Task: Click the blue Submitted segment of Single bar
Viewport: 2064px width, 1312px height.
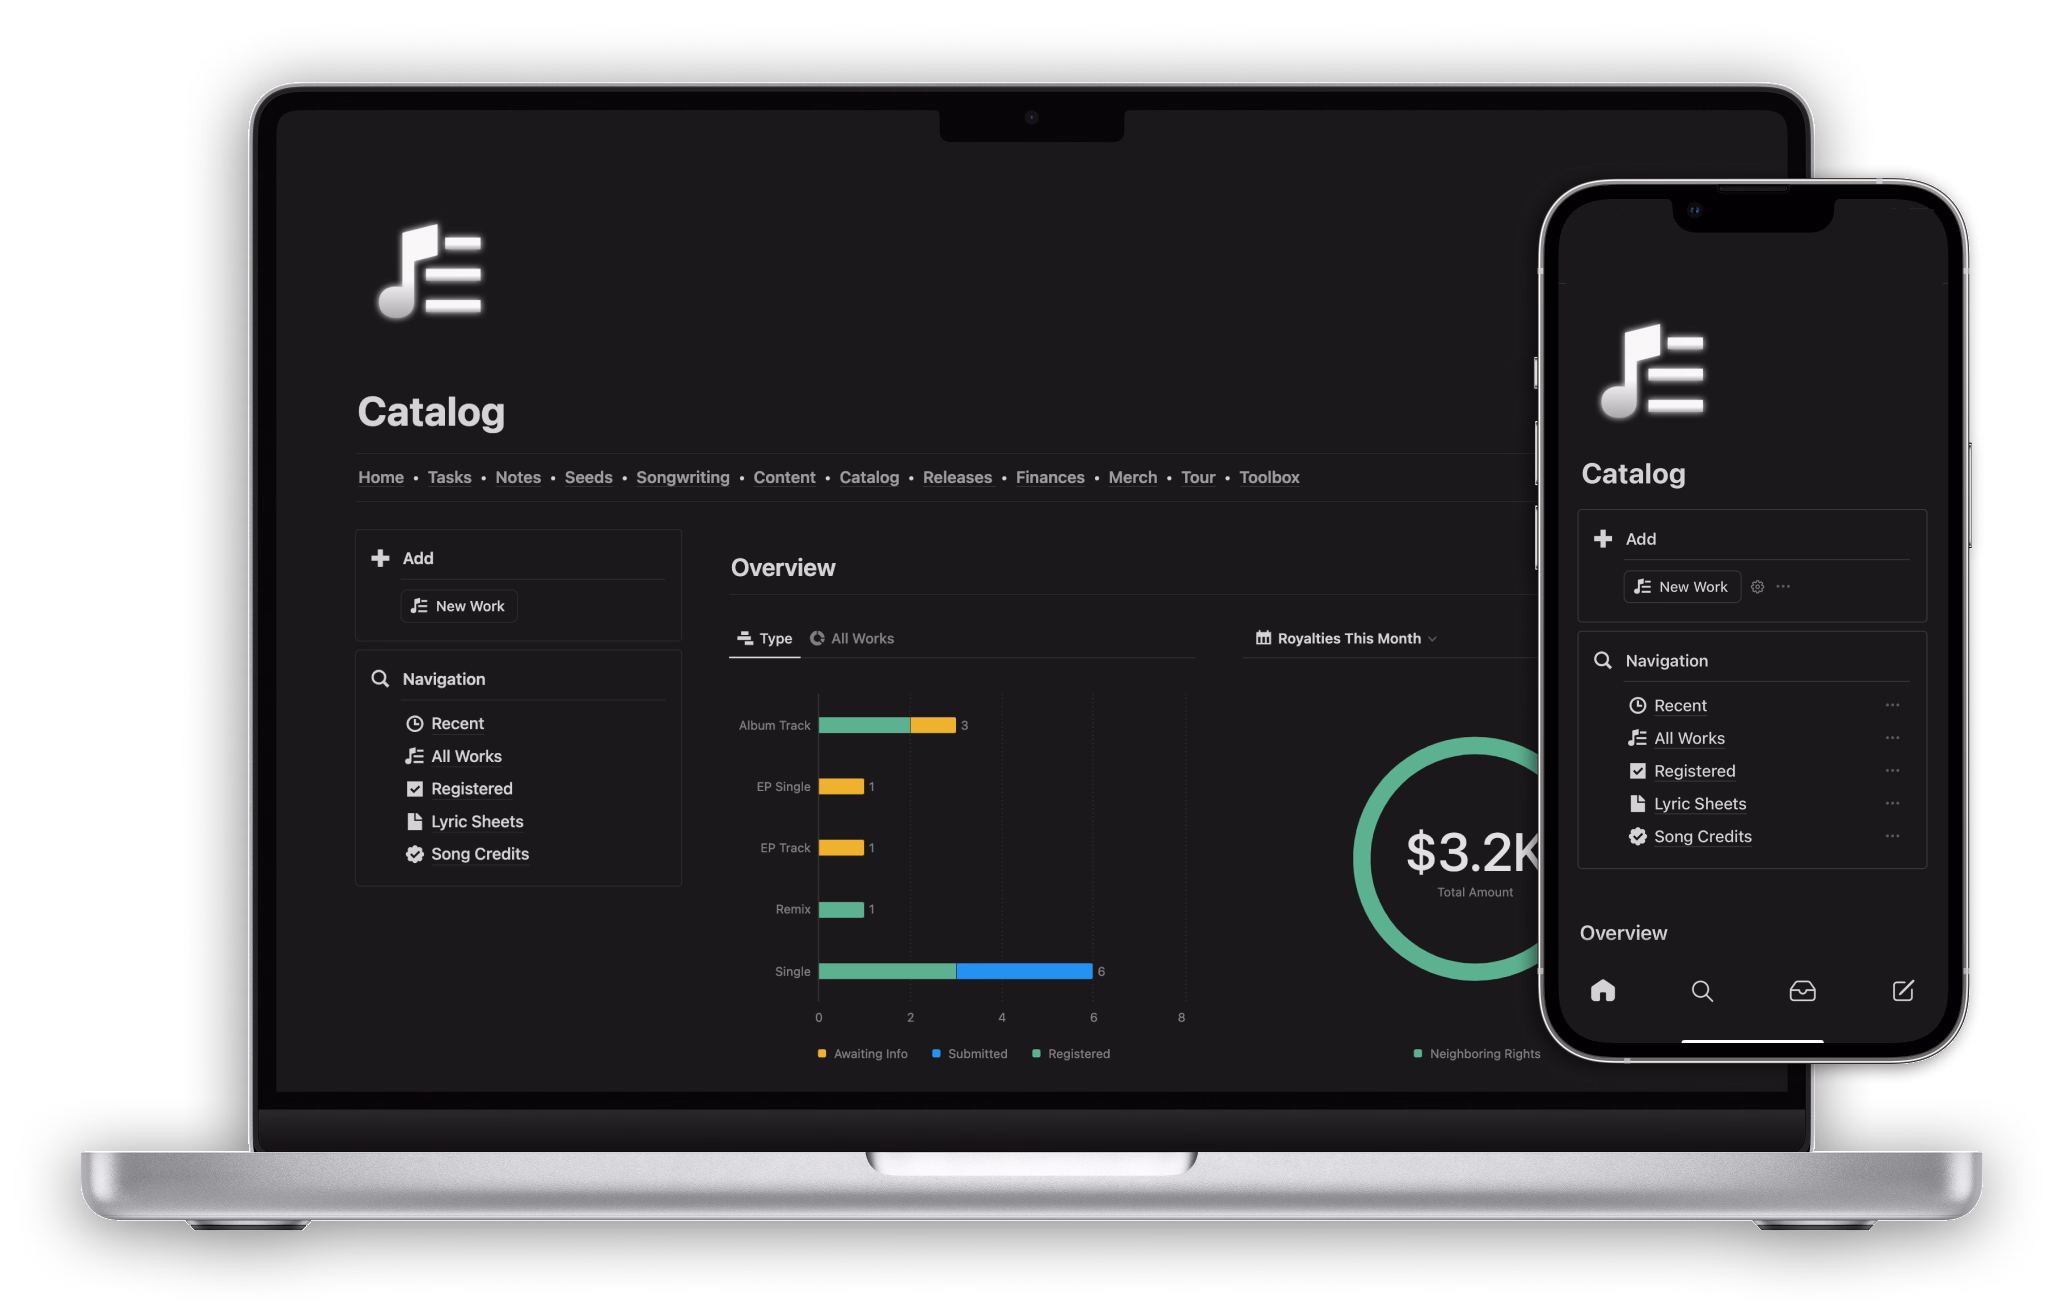Action: point(1024,971)
